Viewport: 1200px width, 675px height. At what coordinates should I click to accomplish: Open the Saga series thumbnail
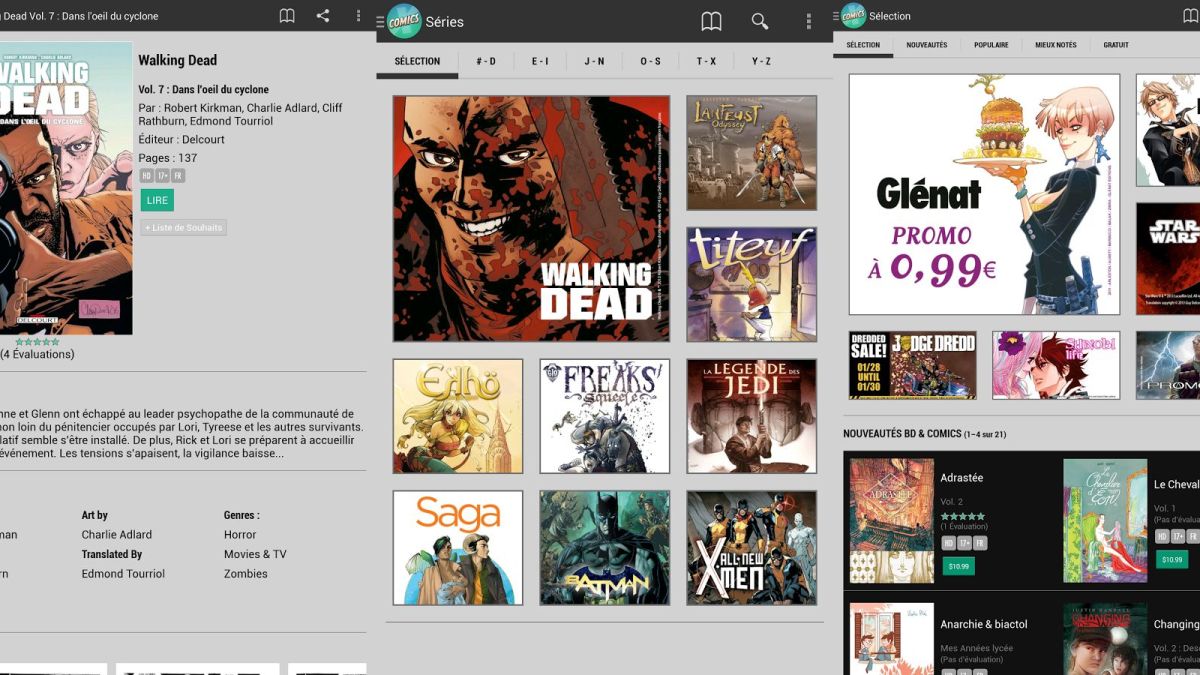coord(458,547)
